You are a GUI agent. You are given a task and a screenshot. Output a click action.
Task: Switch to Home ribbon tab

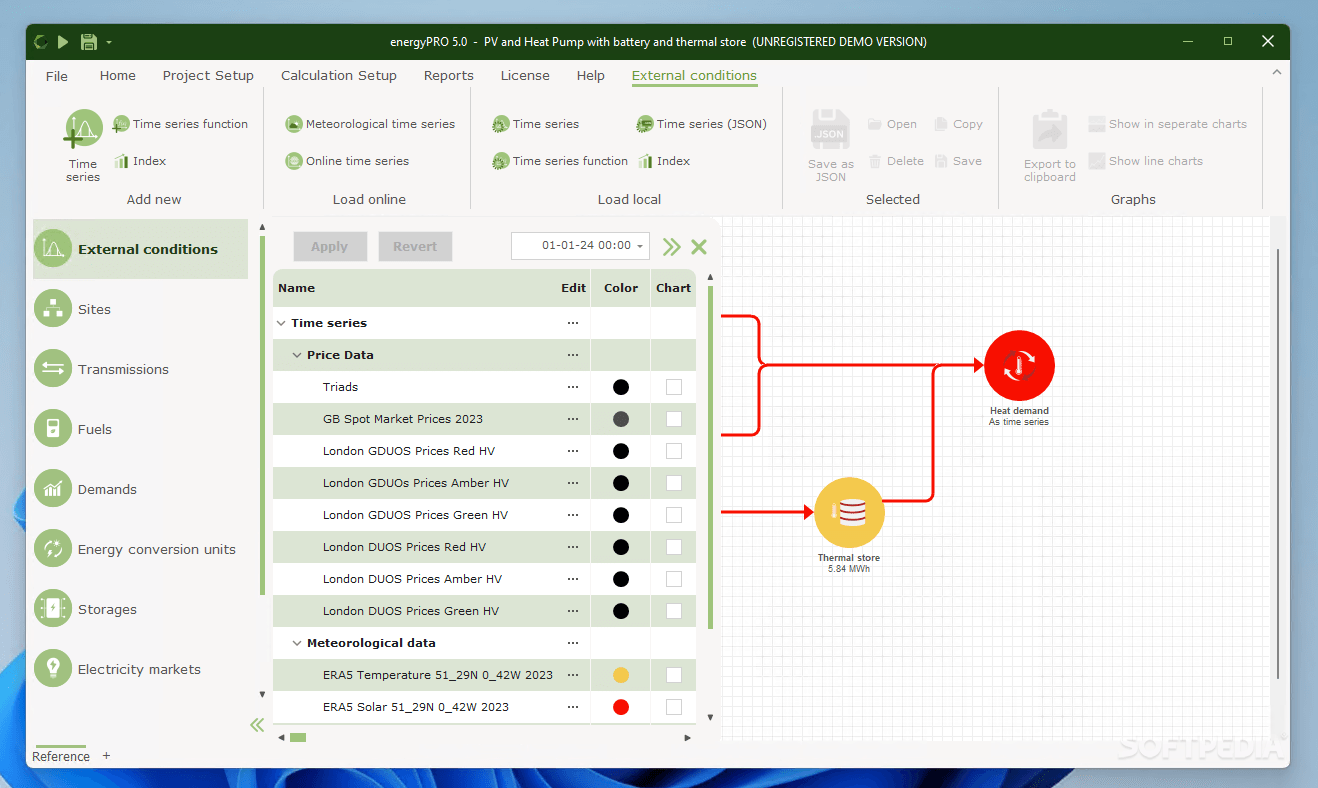point(118,76)
